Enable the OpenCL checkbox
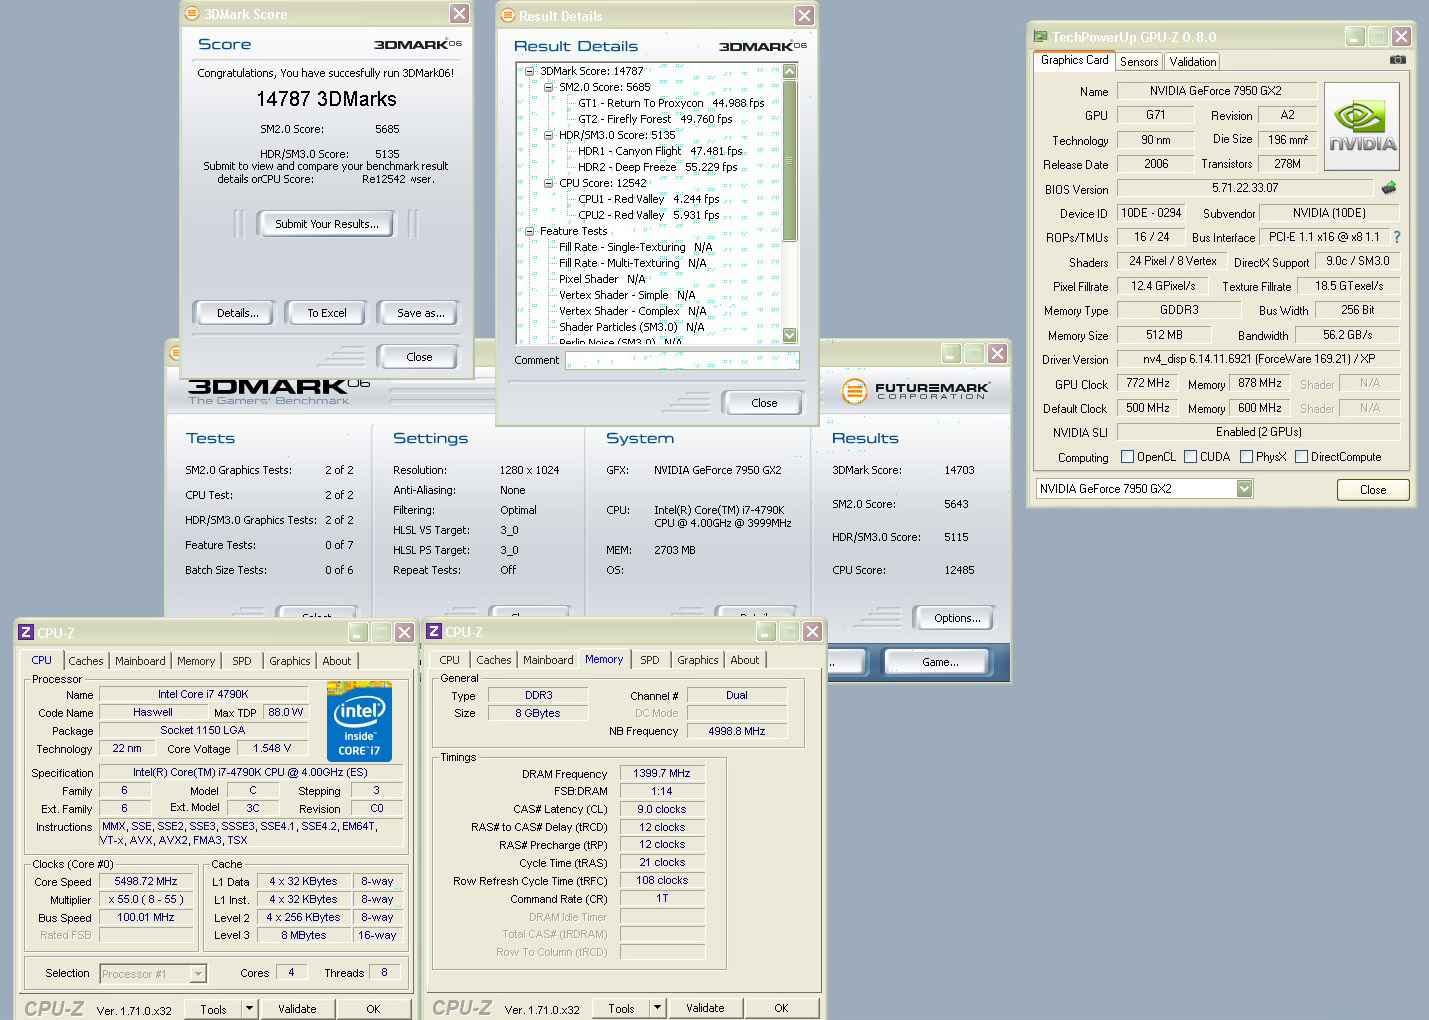 1128,457
